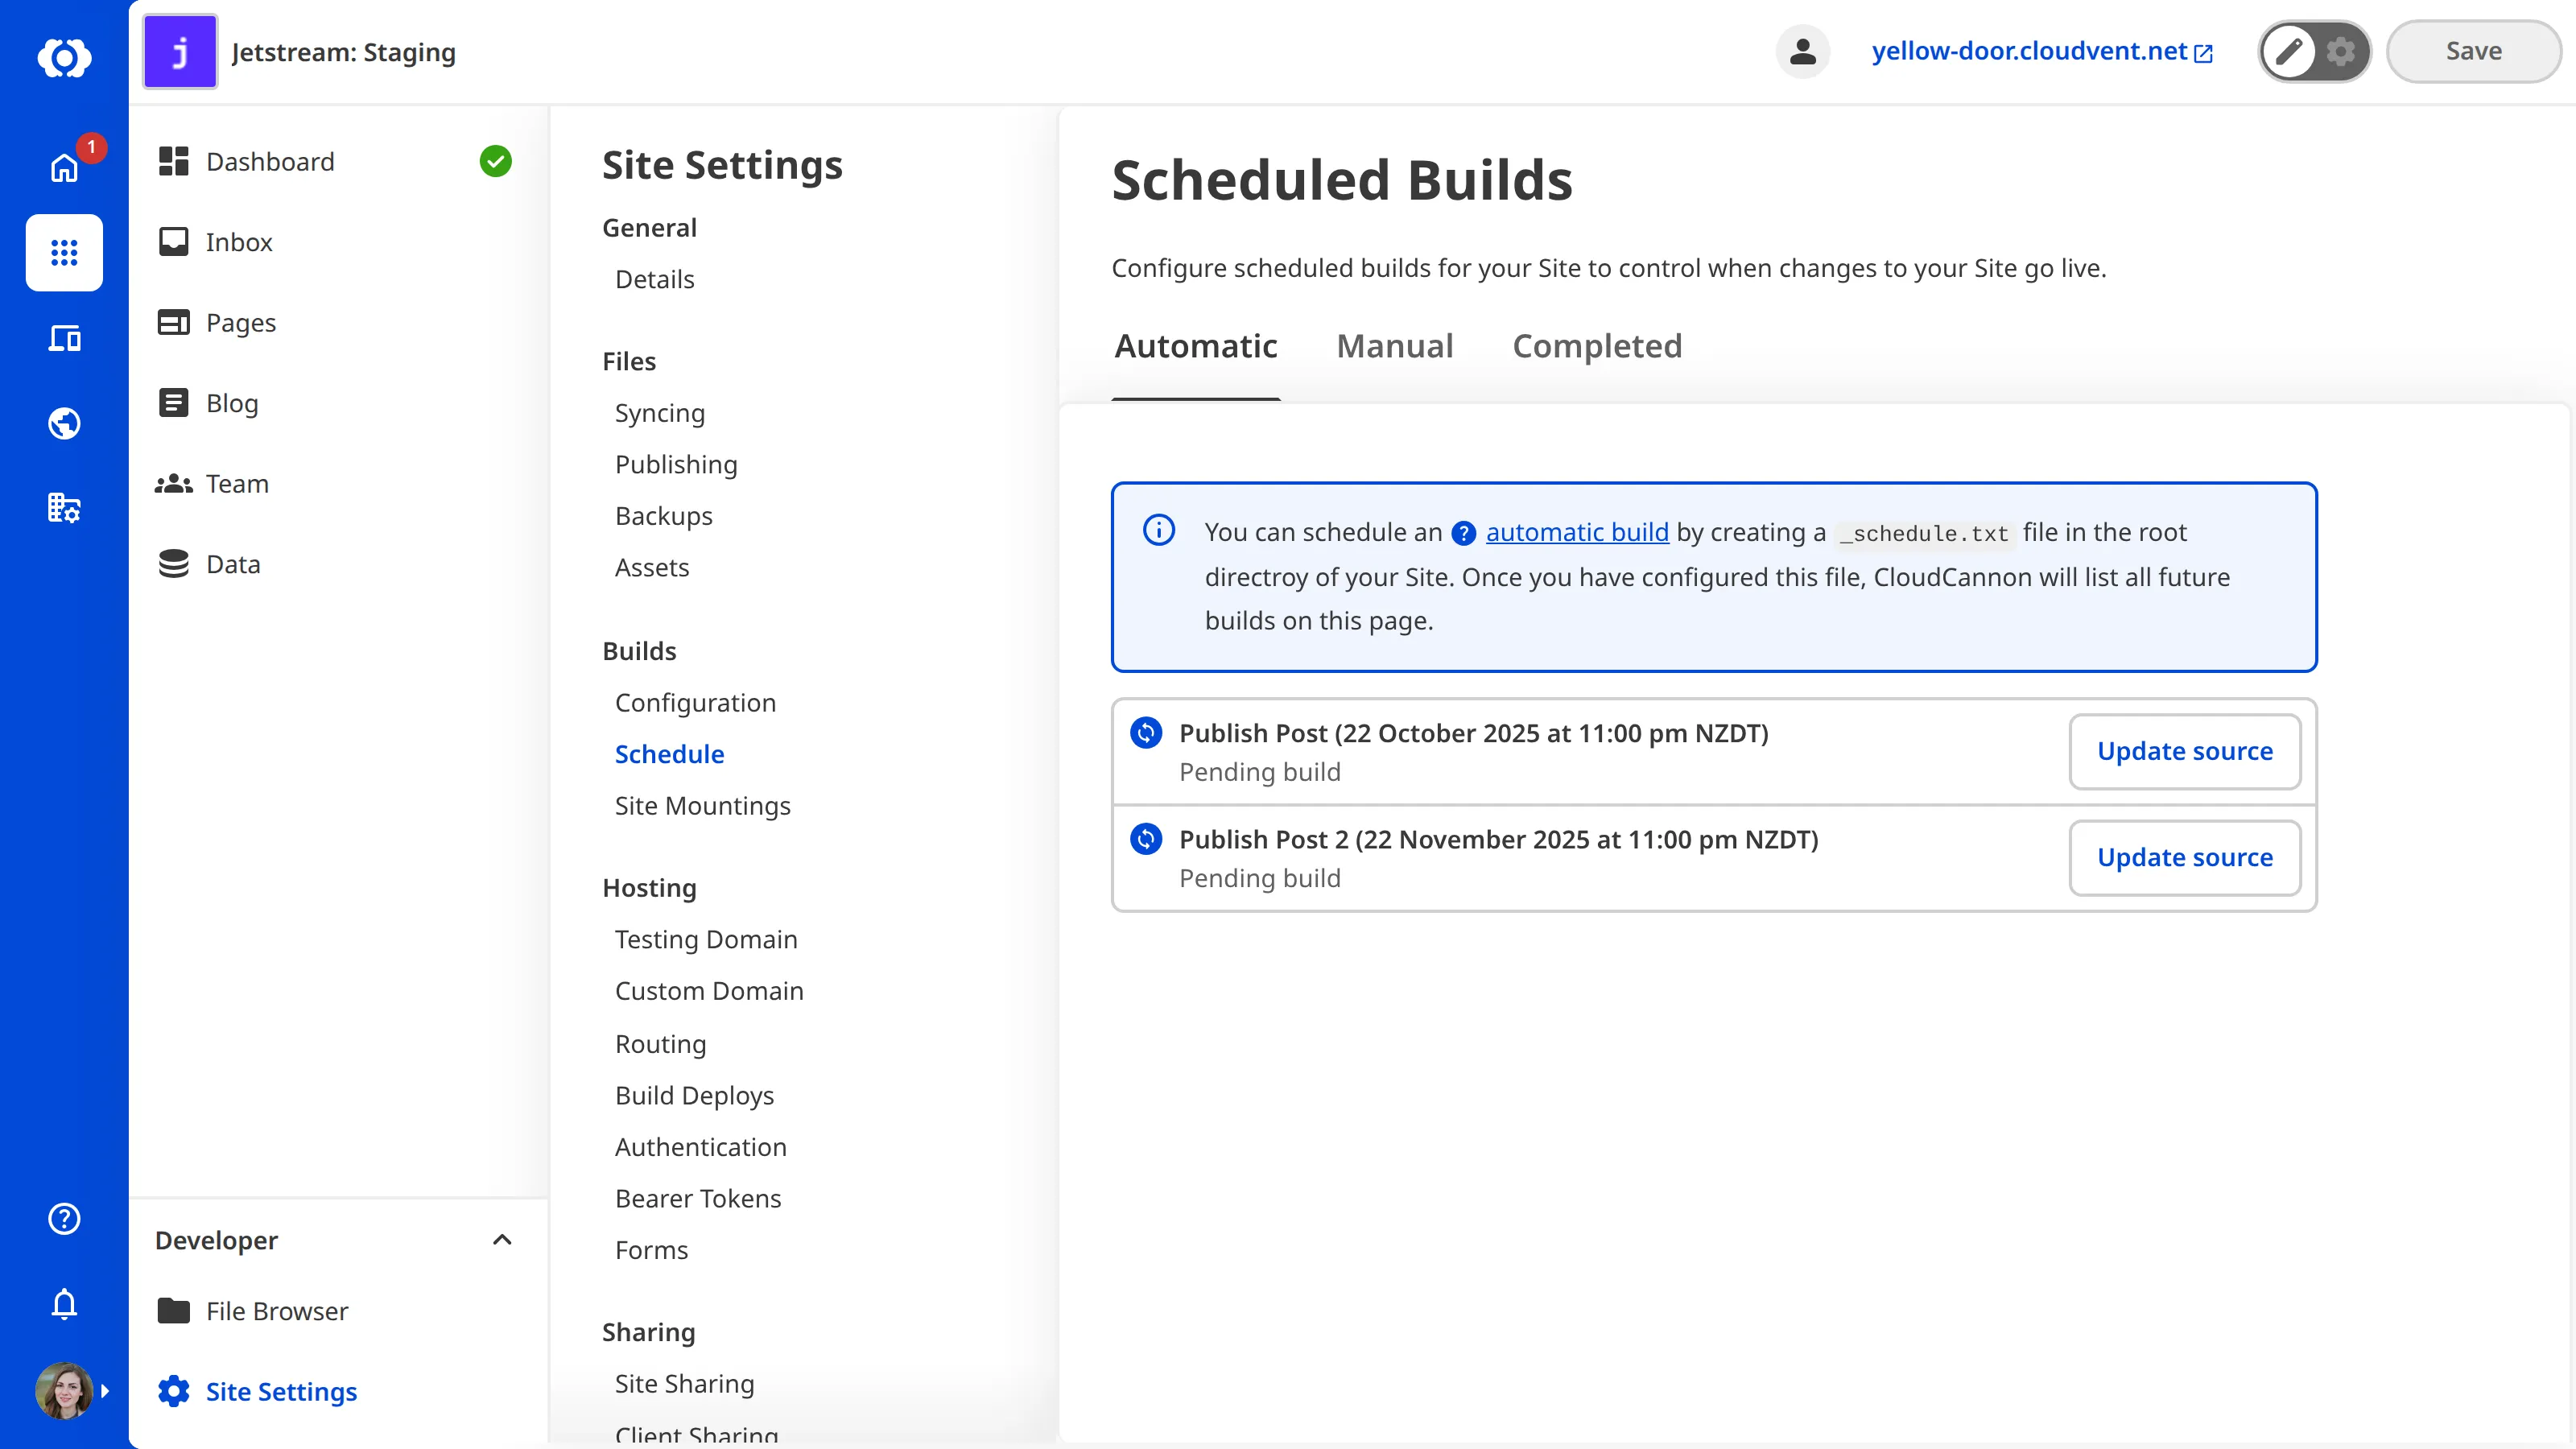Expand the arrow next to user avatar

[x=105, y=1391]
